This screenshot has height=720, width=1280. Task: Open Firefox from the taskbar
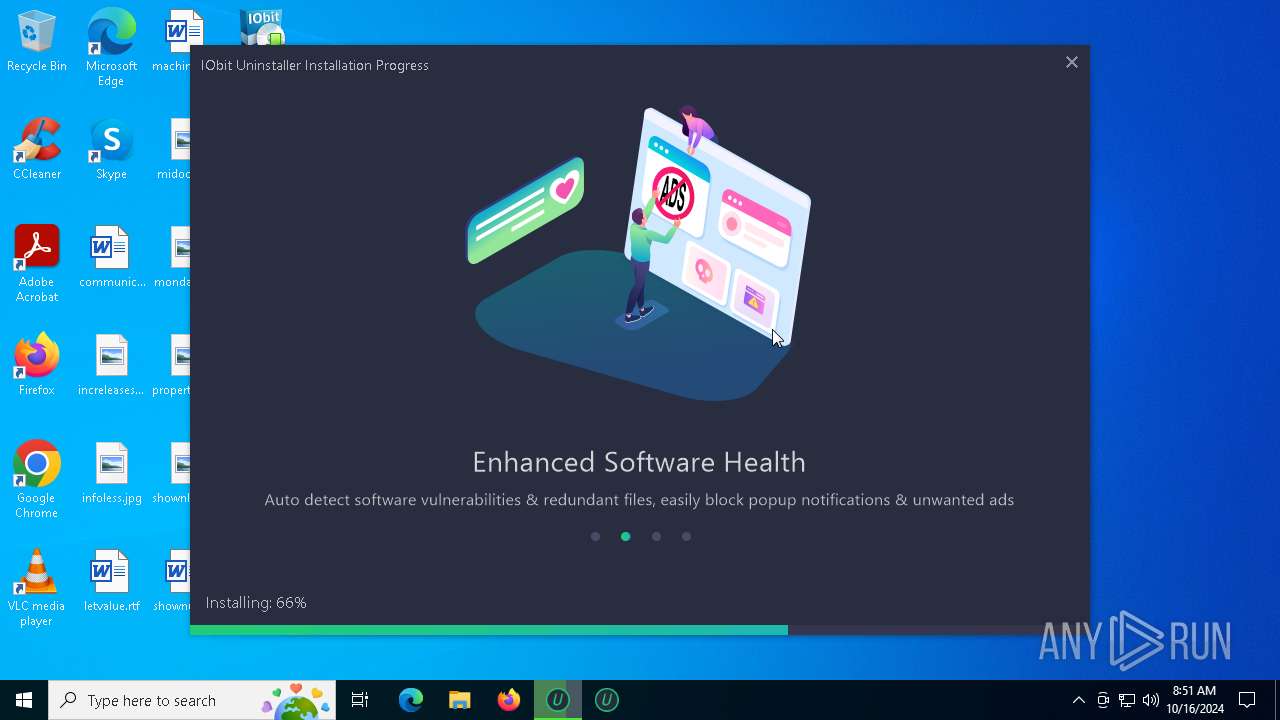coord(508,700)
